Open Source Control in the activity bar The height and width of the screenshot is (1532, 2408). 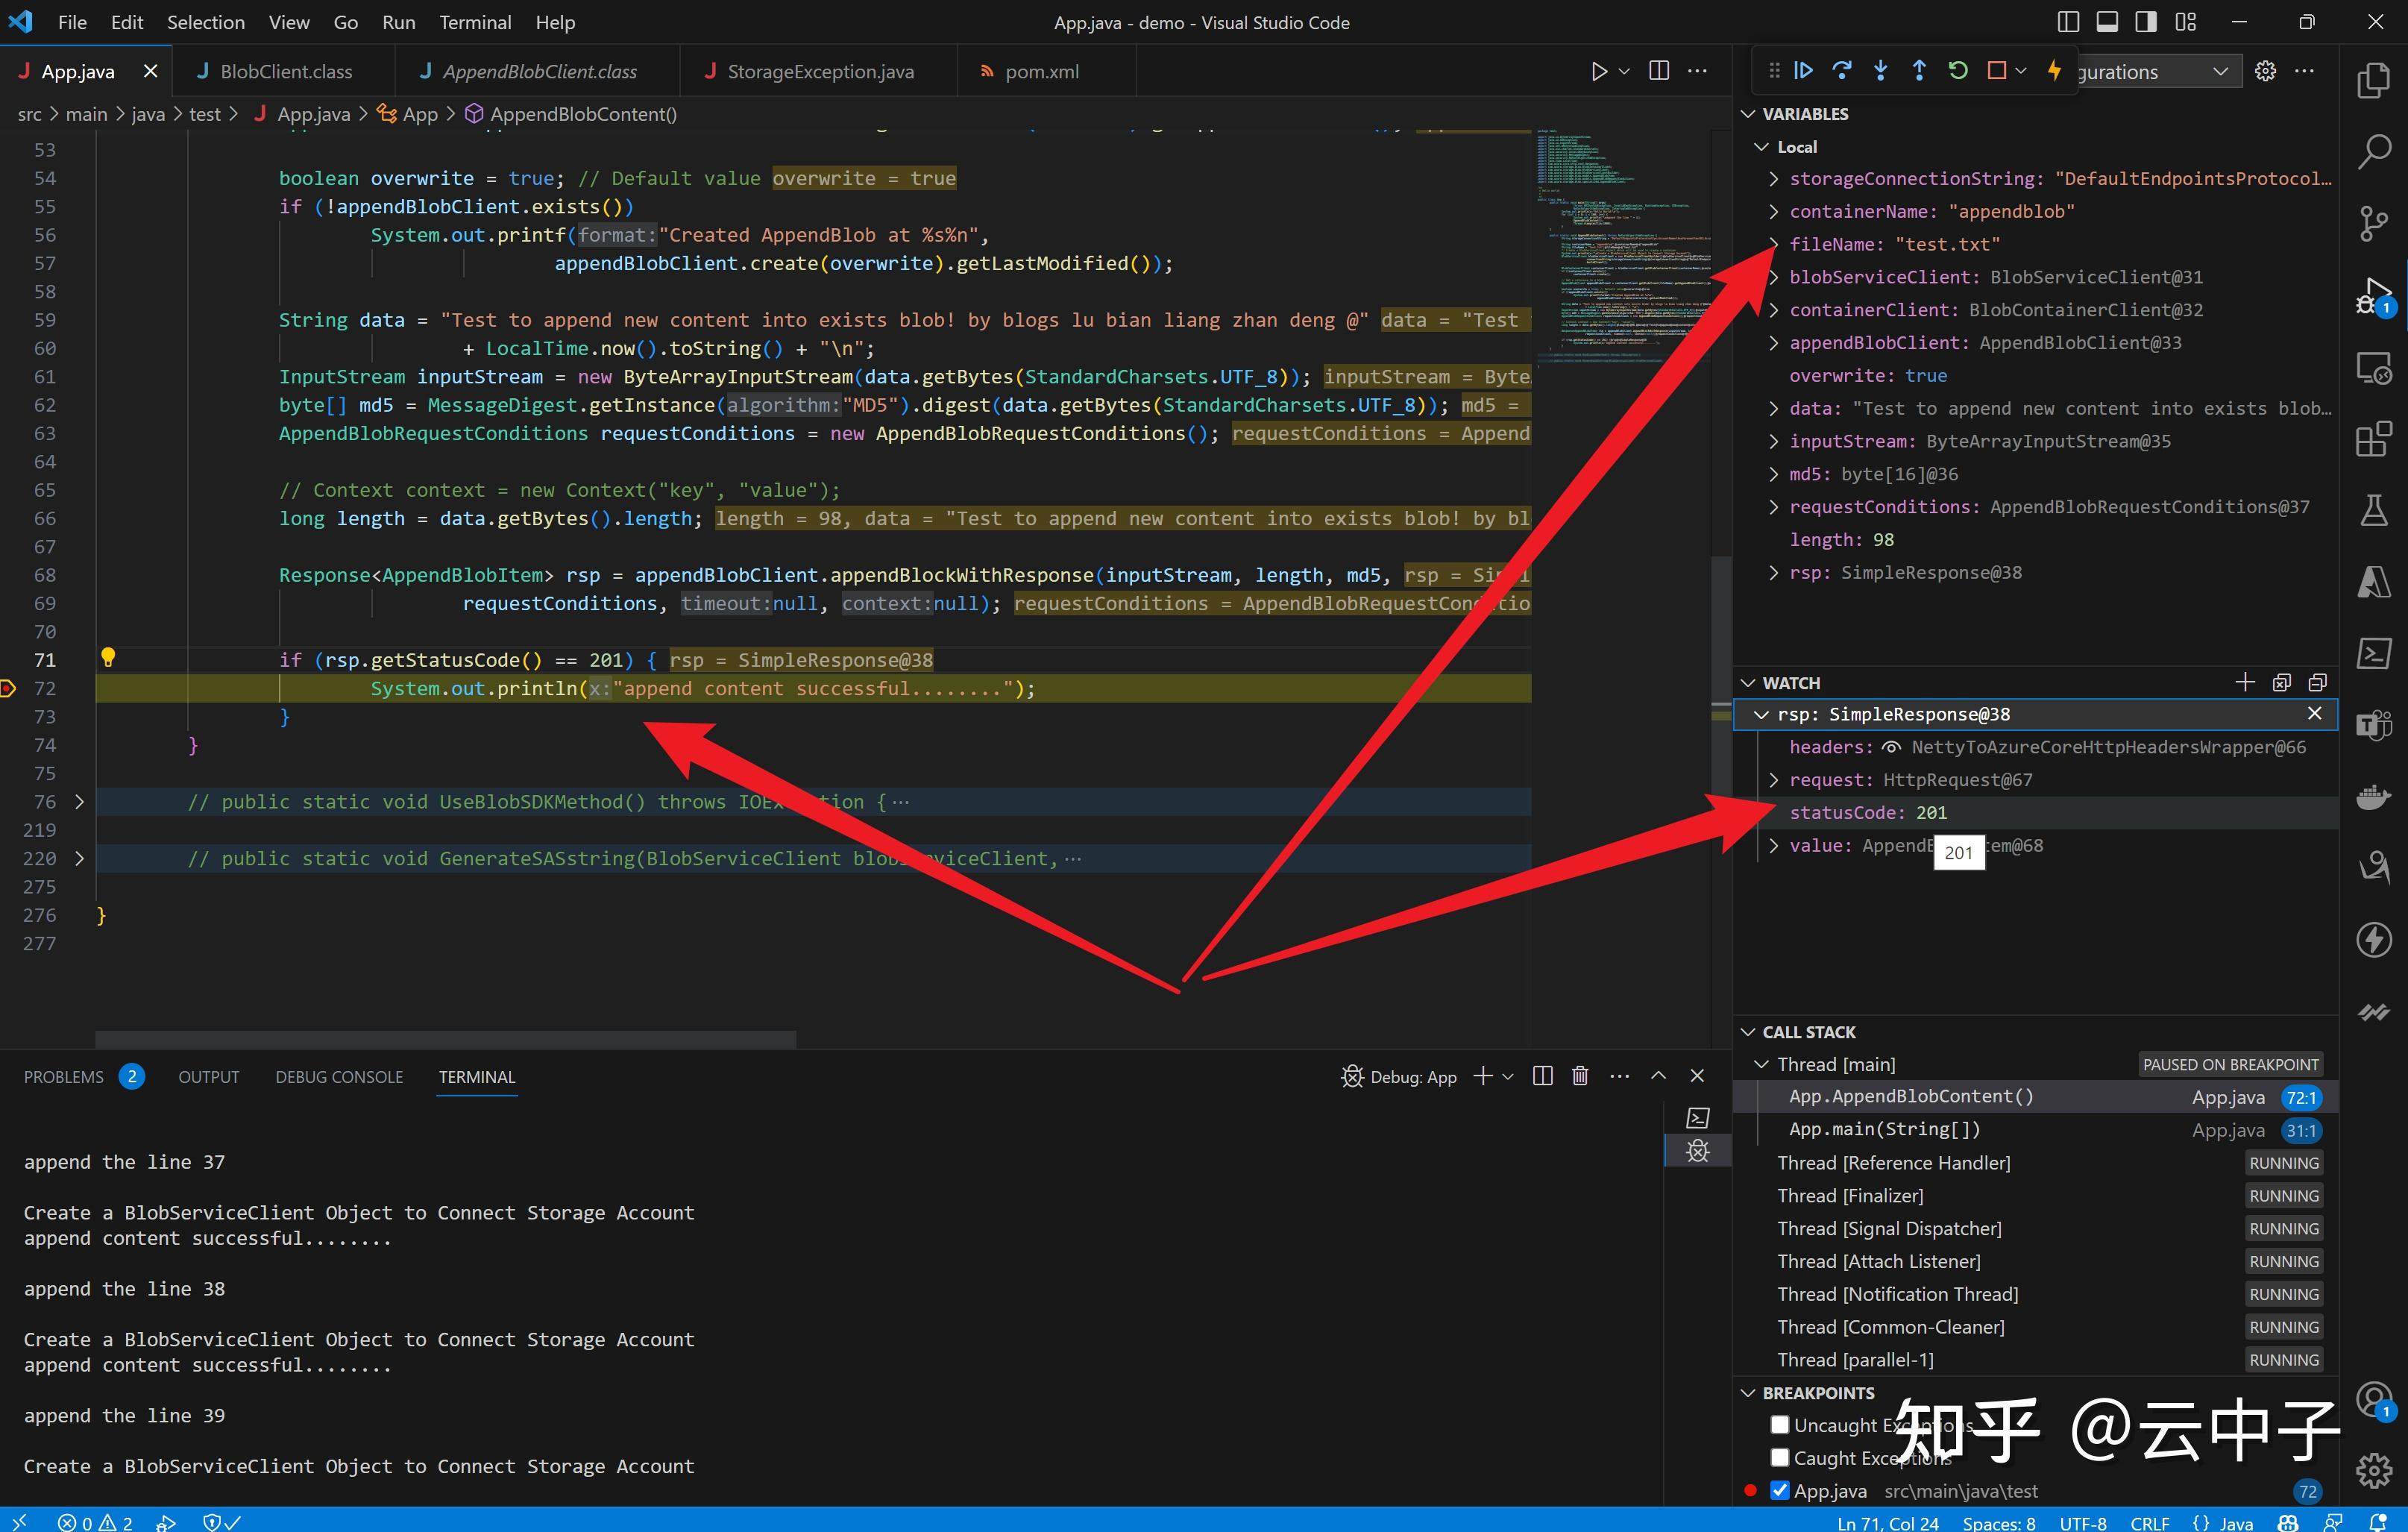2374,223
